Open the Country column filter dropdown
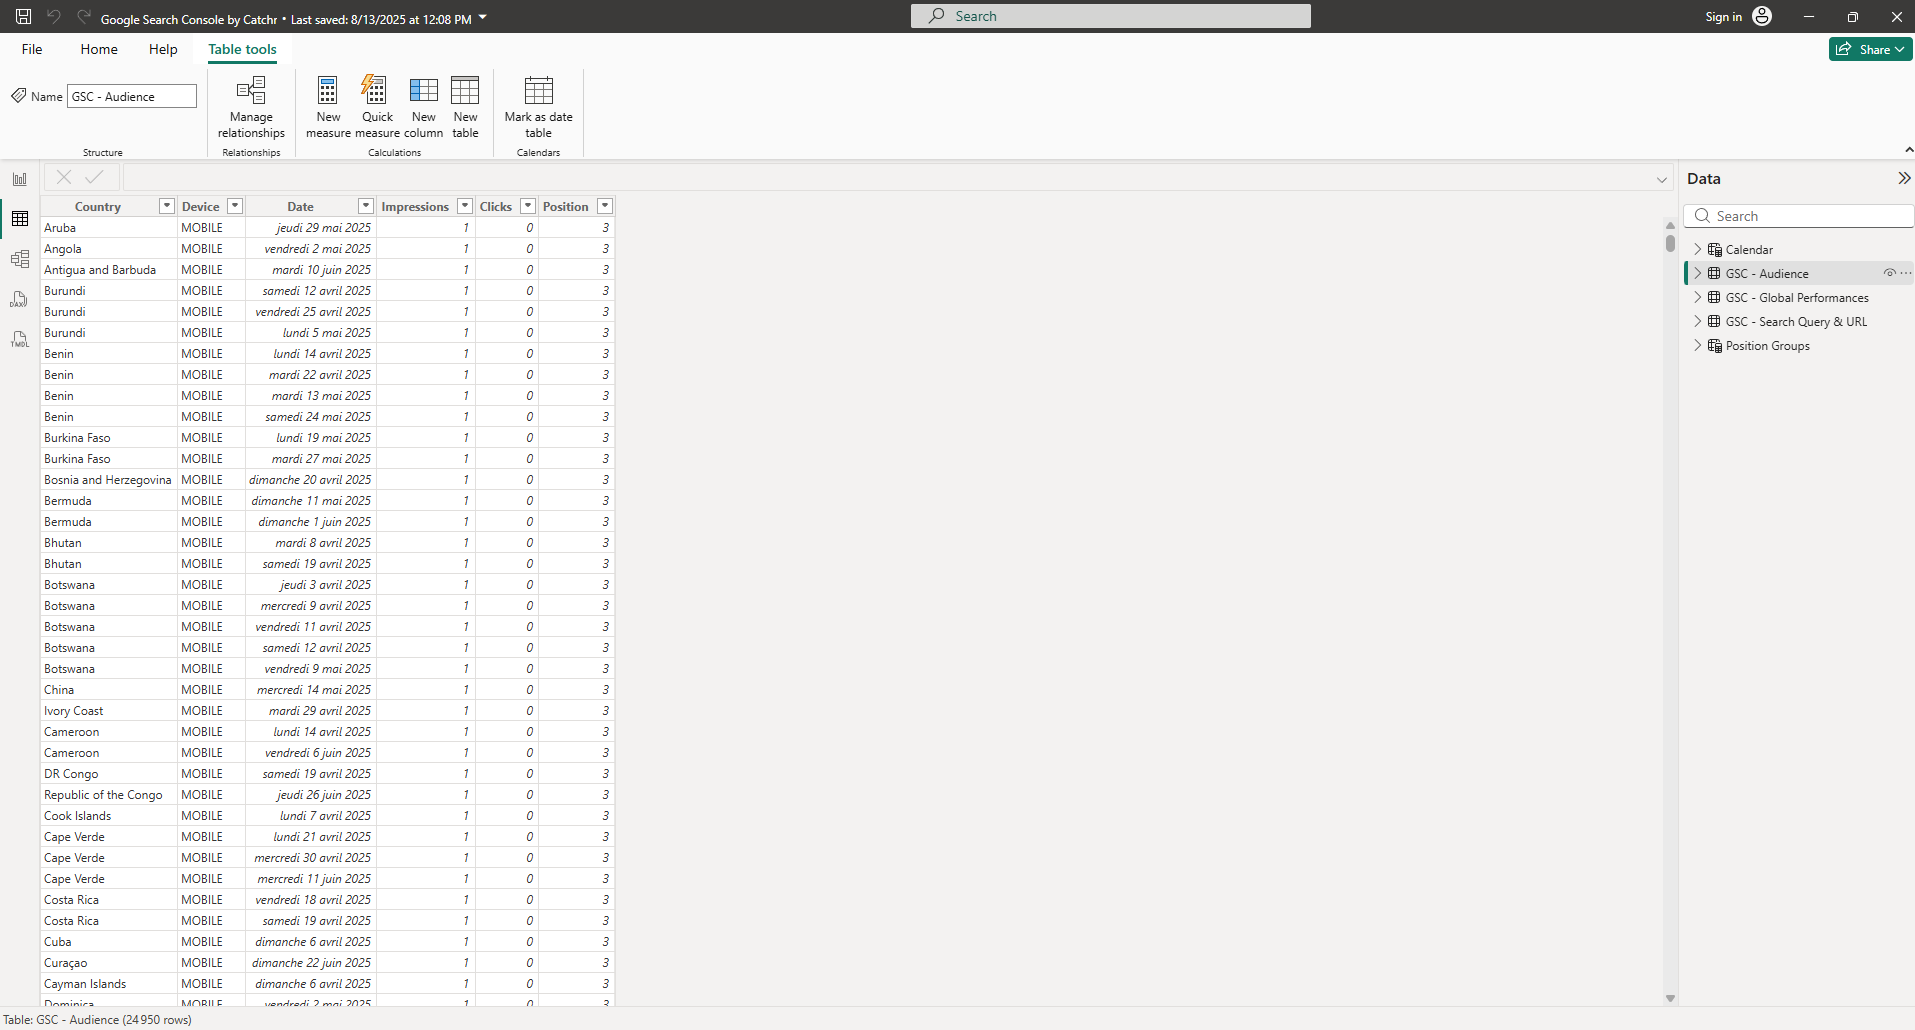The image size is (1915, 1030). point(165,205)
